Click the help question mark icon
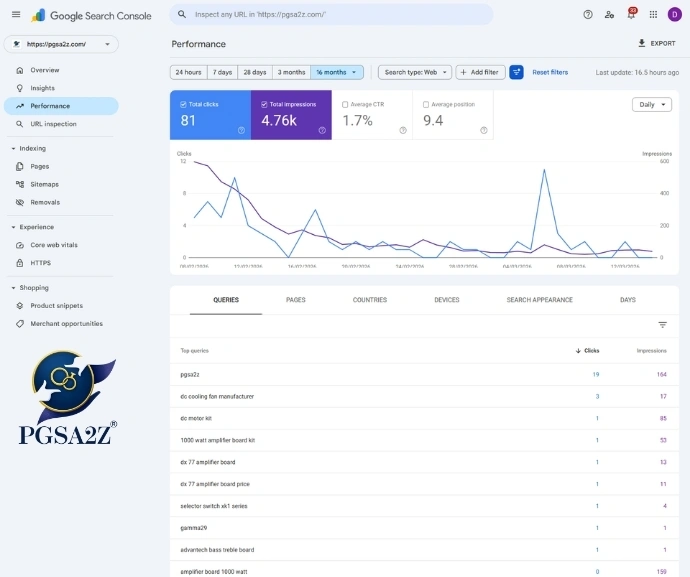Image resolution: width=690 pixels, height=577 pixels. pyautogui.click(x=587, y=15)
